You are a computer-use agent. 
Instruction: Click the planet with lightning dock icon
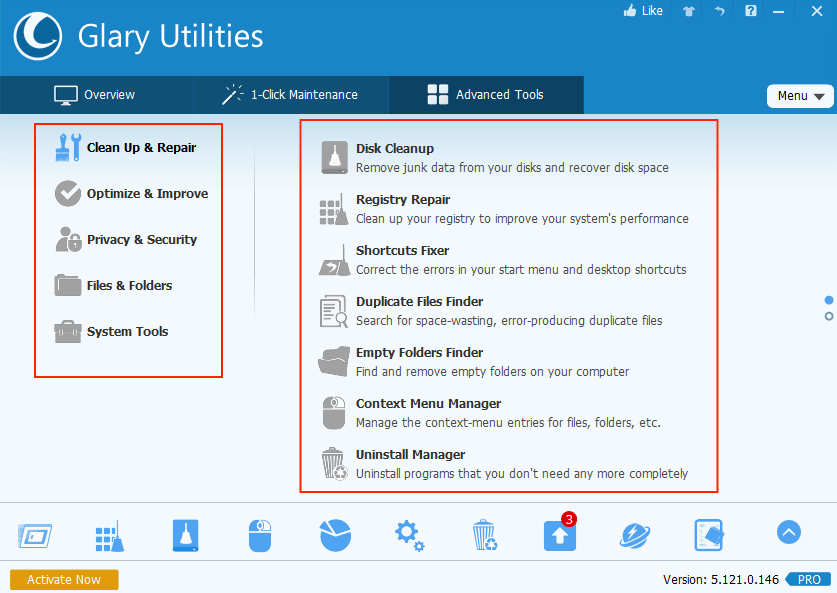point(635,535)
